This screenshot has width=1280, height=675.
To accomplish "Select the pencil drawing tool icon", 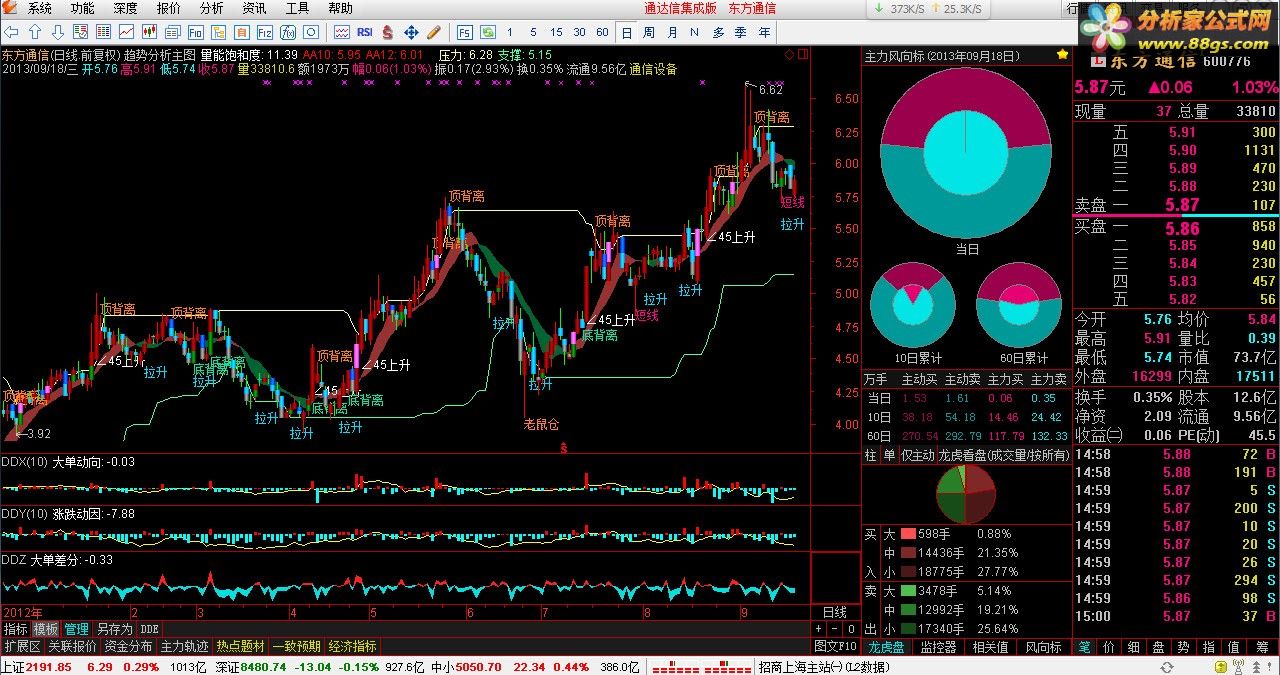I will 434,32.
